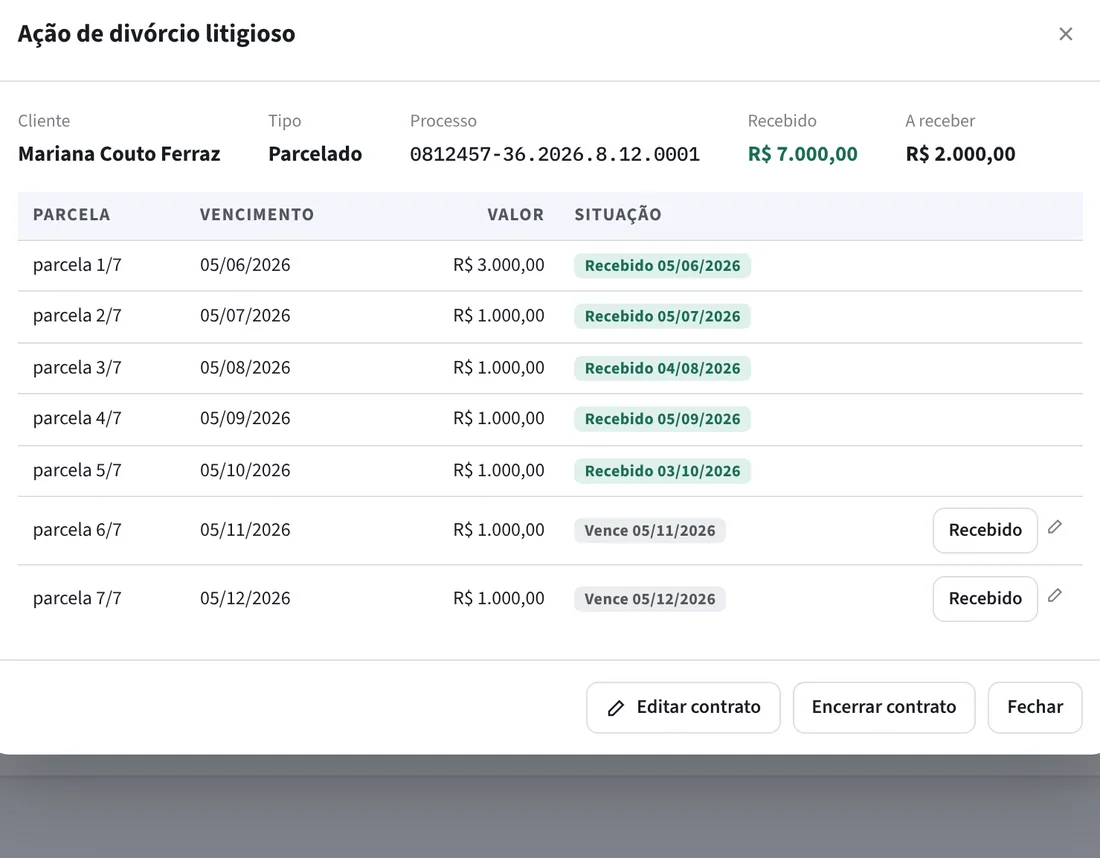Edit parcela 6/7 with pencil icon
1100x858 pixels.
coord(1054,528)
